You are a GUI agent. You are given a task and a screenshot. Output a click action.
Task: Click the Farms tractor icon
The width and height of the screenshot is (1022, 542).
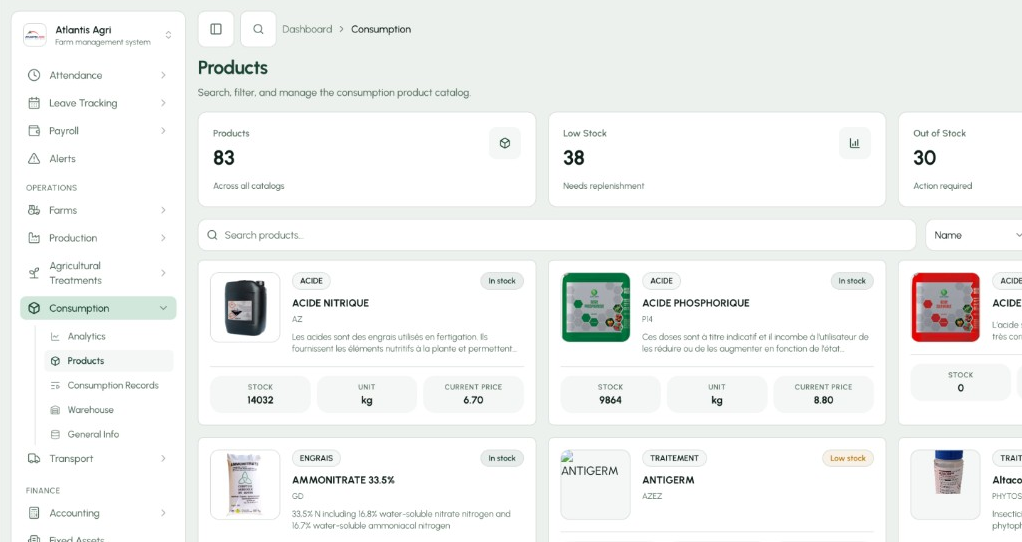pos(34,210)
